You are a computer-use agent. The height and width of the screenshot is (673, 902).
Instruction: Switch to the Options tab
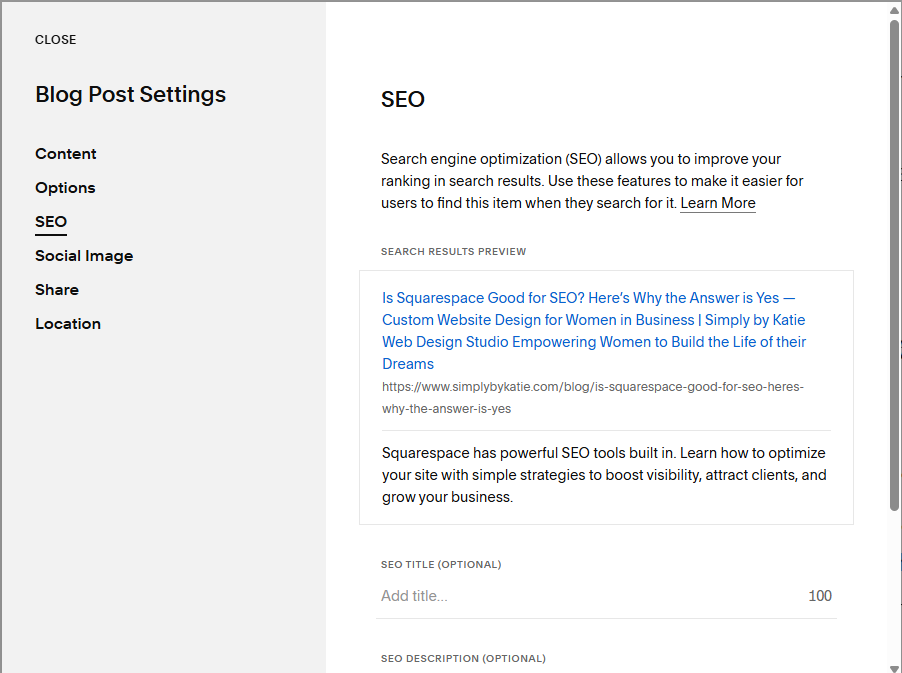(65, 188)
